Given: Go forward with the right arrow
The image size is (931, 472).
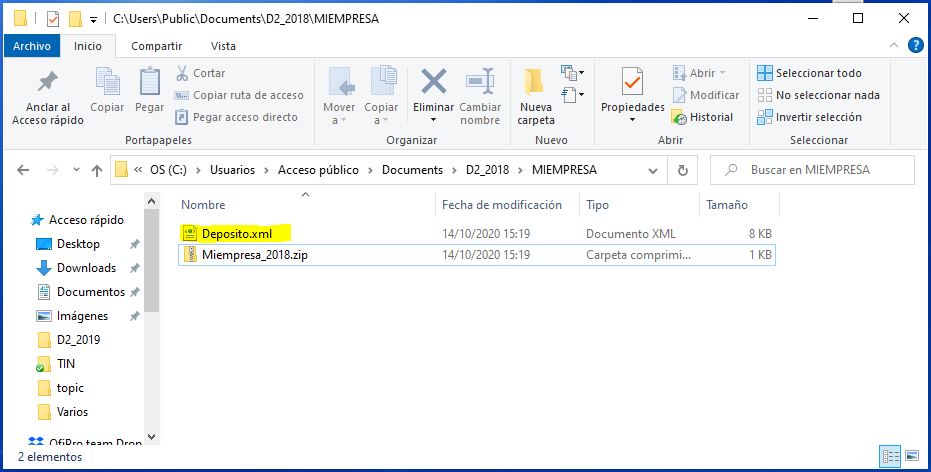Looking at the screenshot, I should (52, 170).
